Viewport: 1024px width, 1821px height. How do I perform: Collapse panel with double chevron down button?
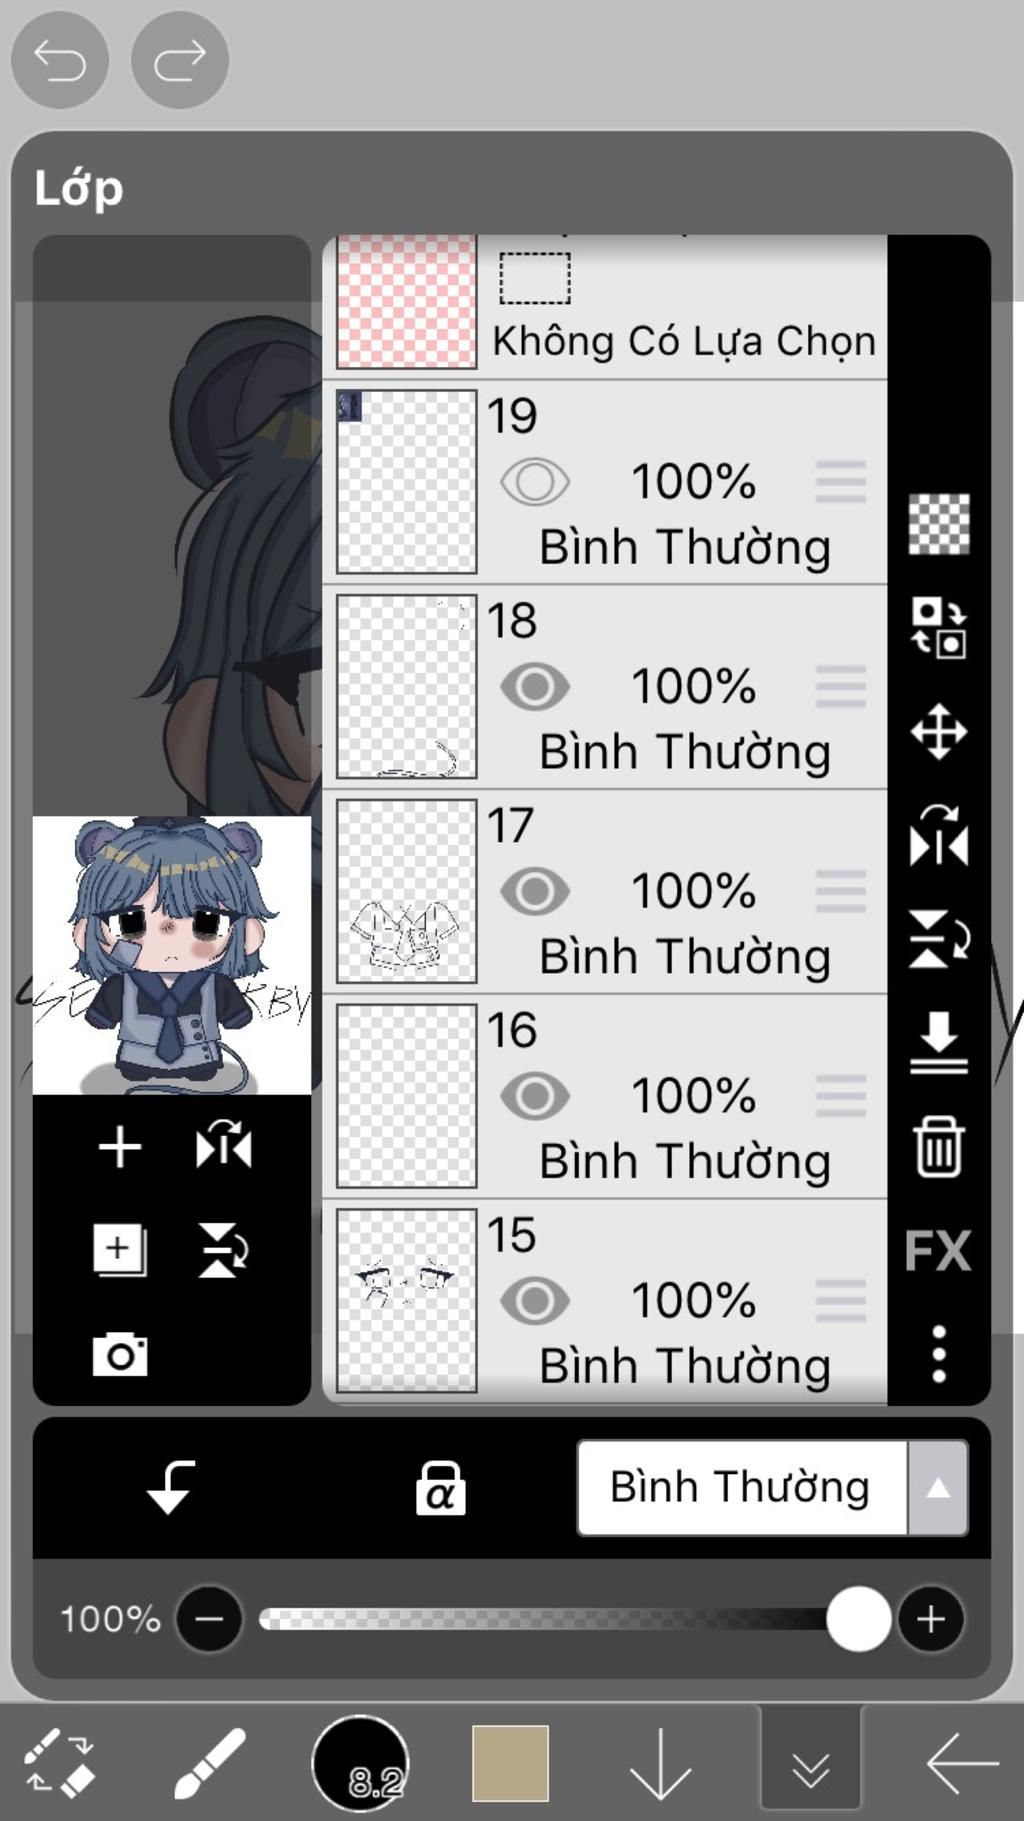[x=810, y=1769]
